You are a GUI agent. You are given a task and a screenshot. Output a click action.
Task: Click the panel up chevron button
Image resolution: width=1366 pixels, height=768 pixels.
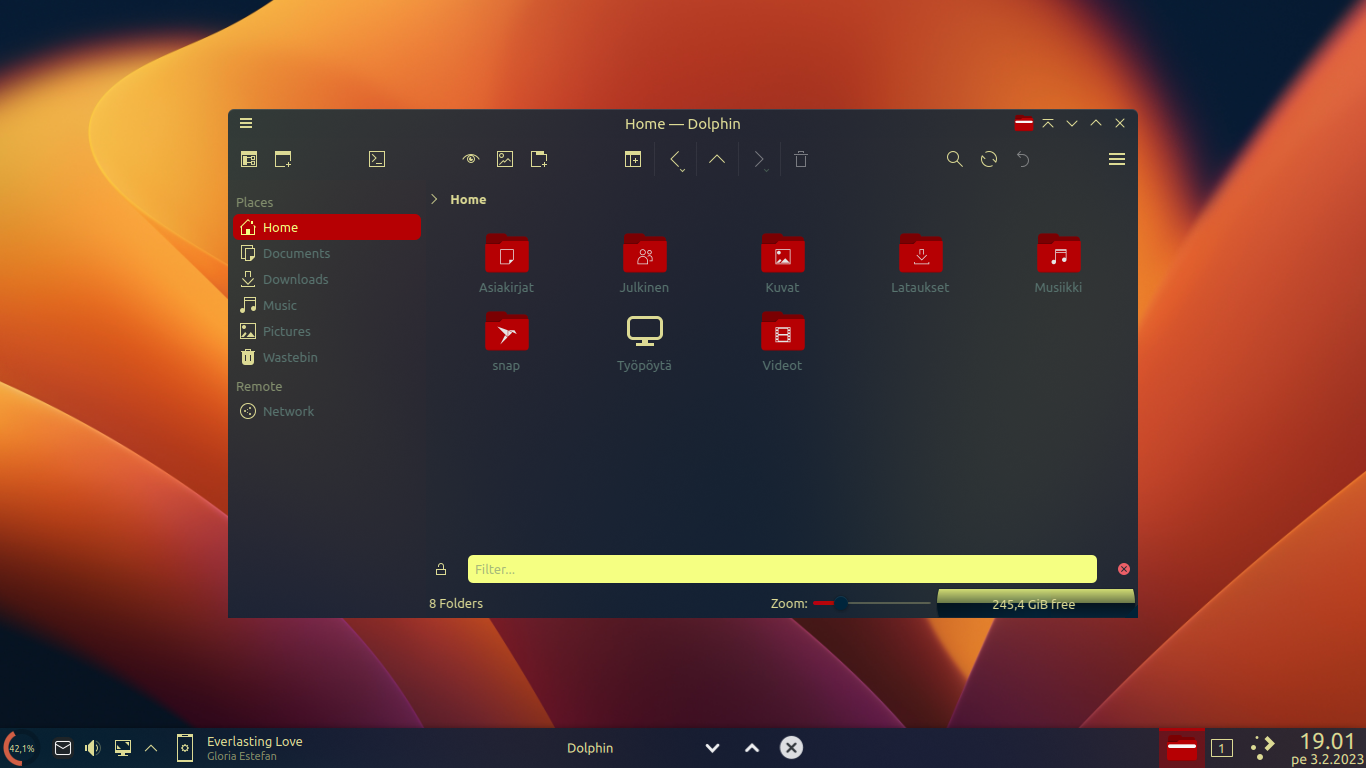point(752,748)
